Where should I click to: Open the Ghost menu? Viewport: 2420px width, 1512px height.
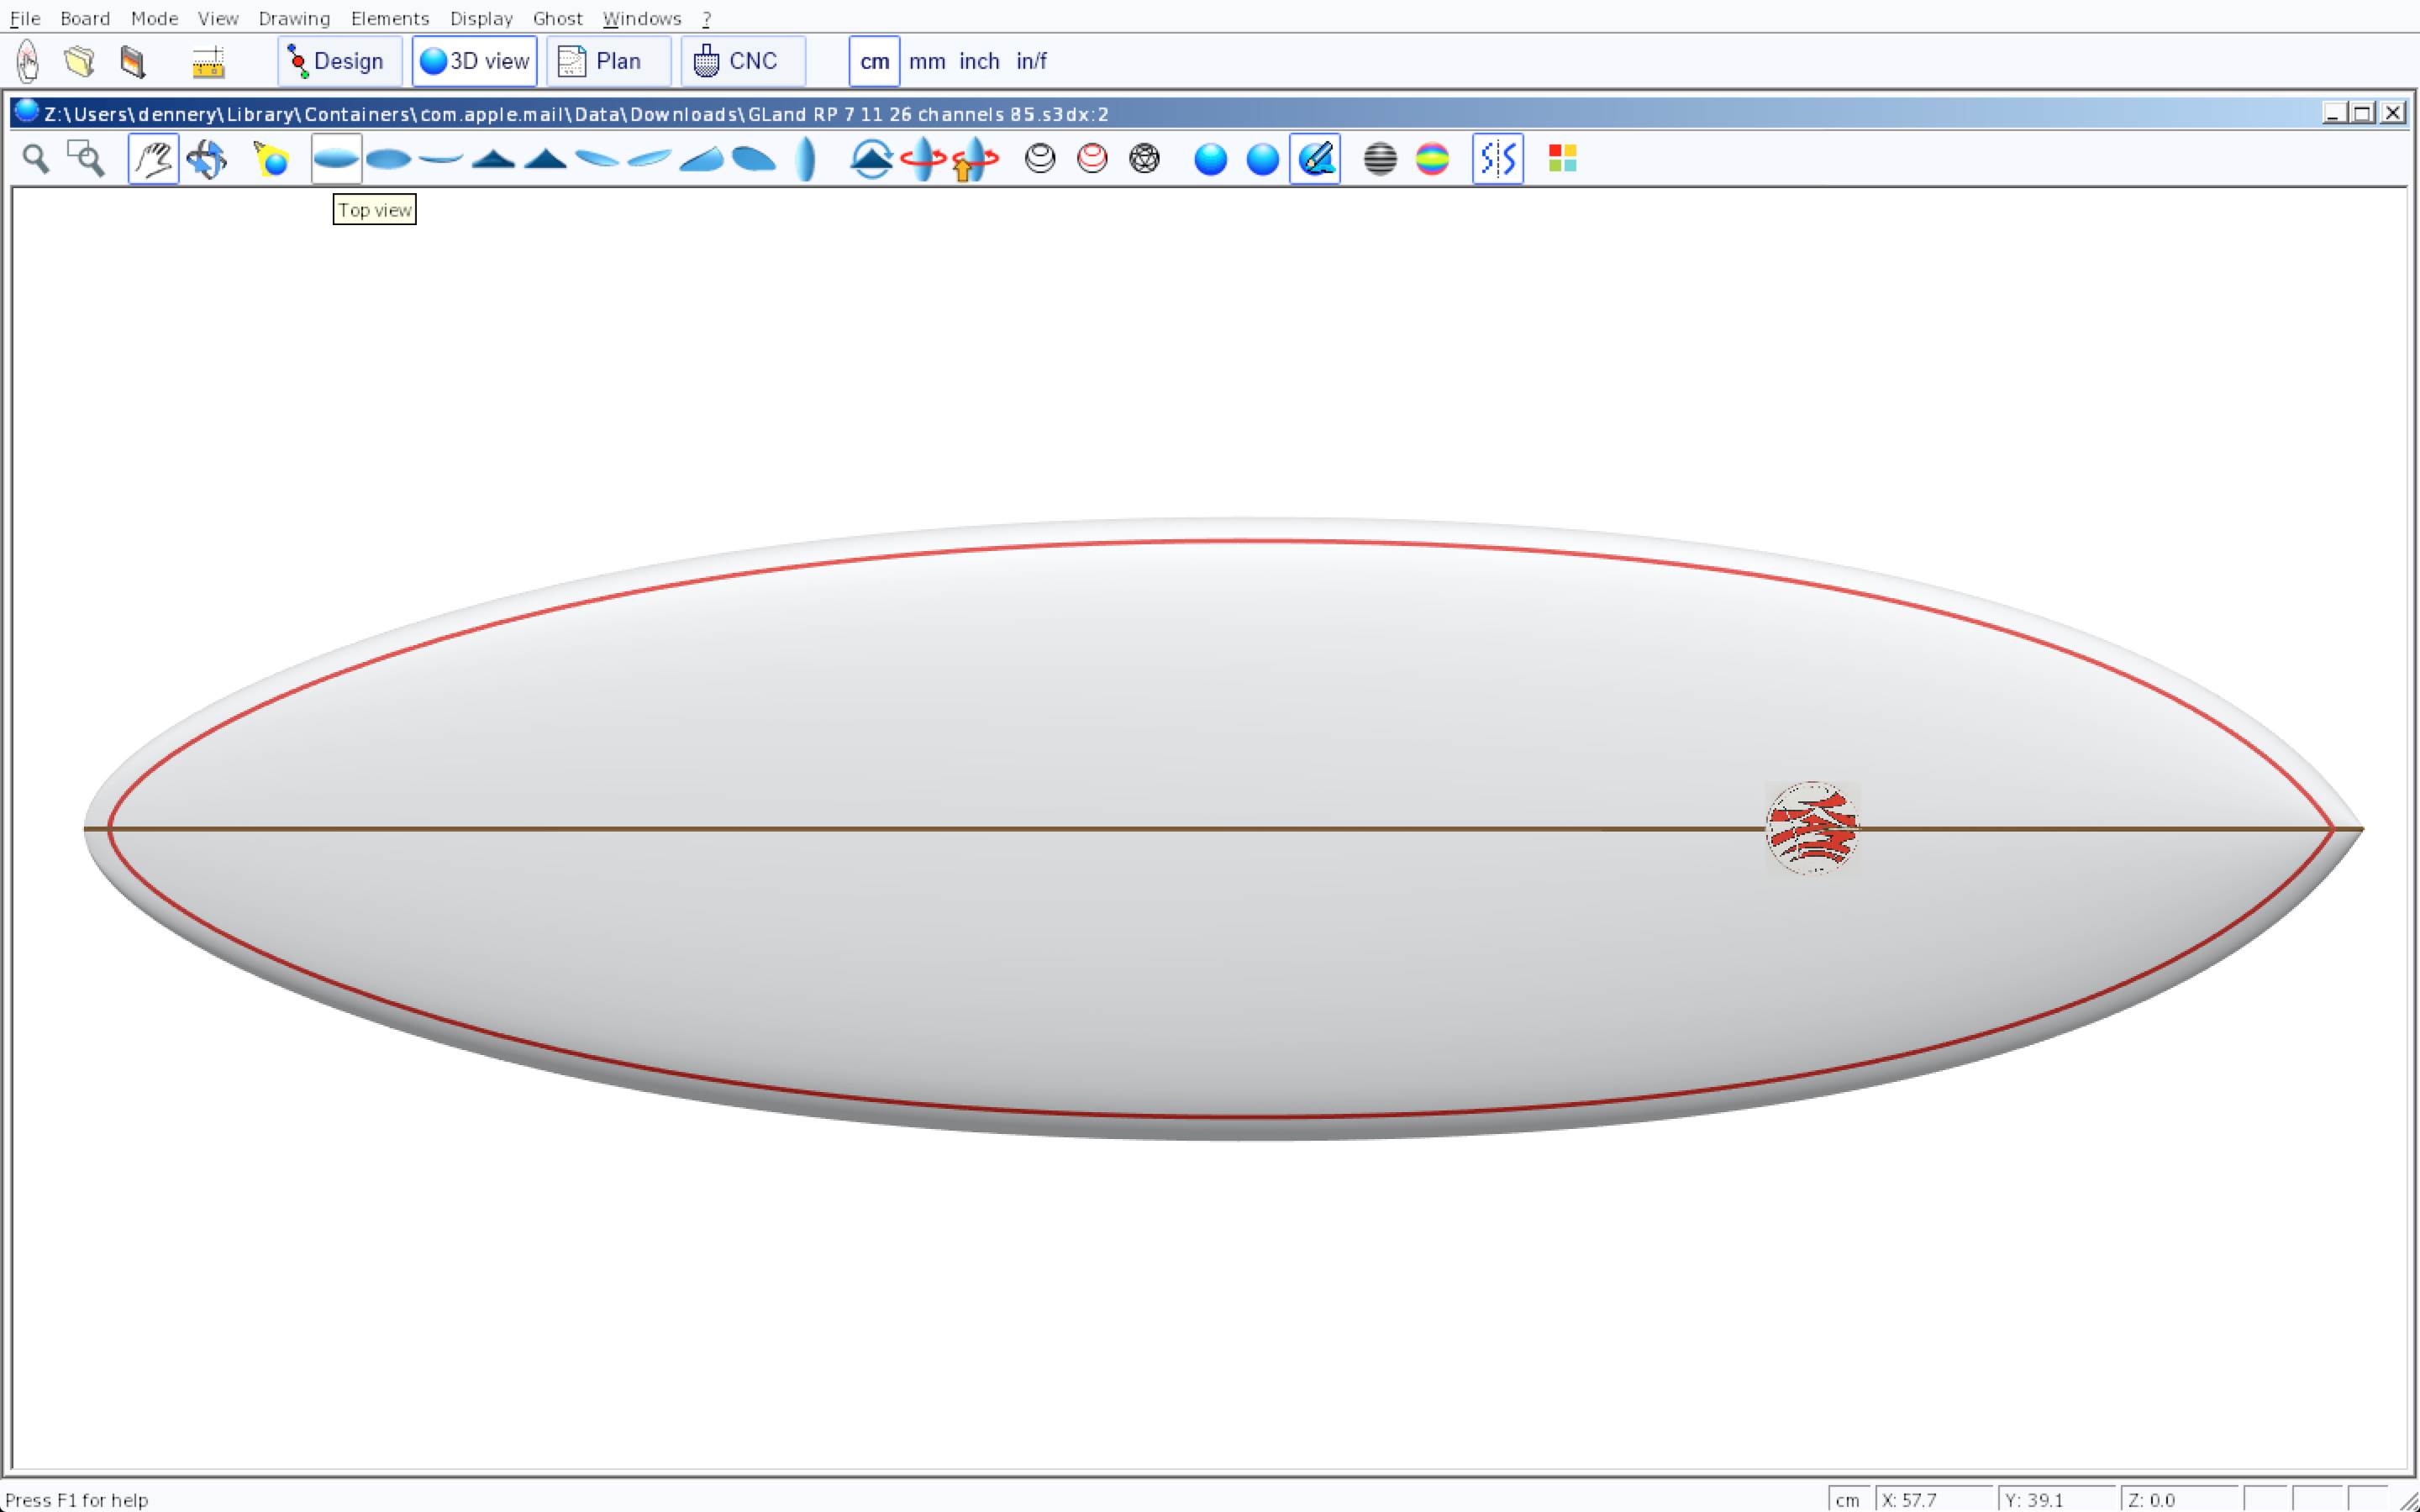(557, 18)
